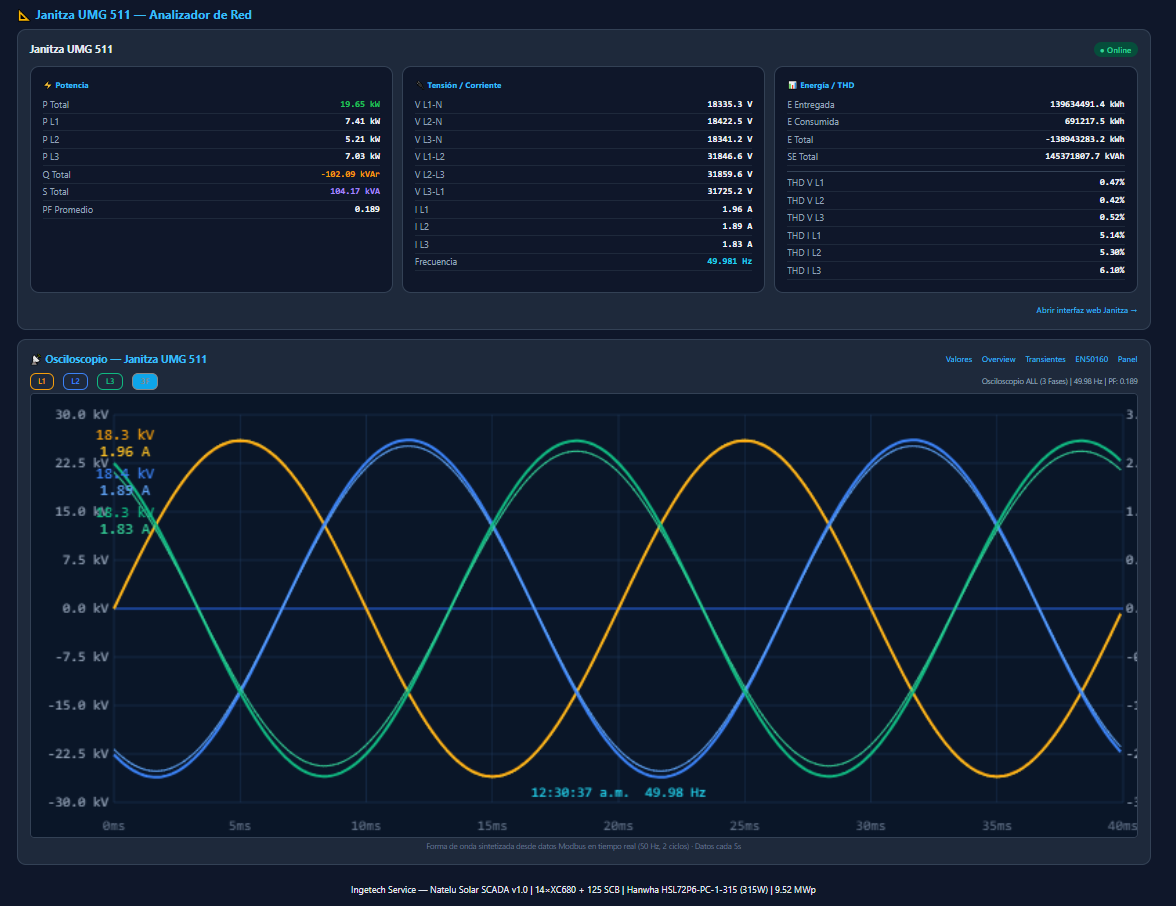The image size is (1176, 906).
Task: Show only phase L2 waveform
Action: point(75,381)
